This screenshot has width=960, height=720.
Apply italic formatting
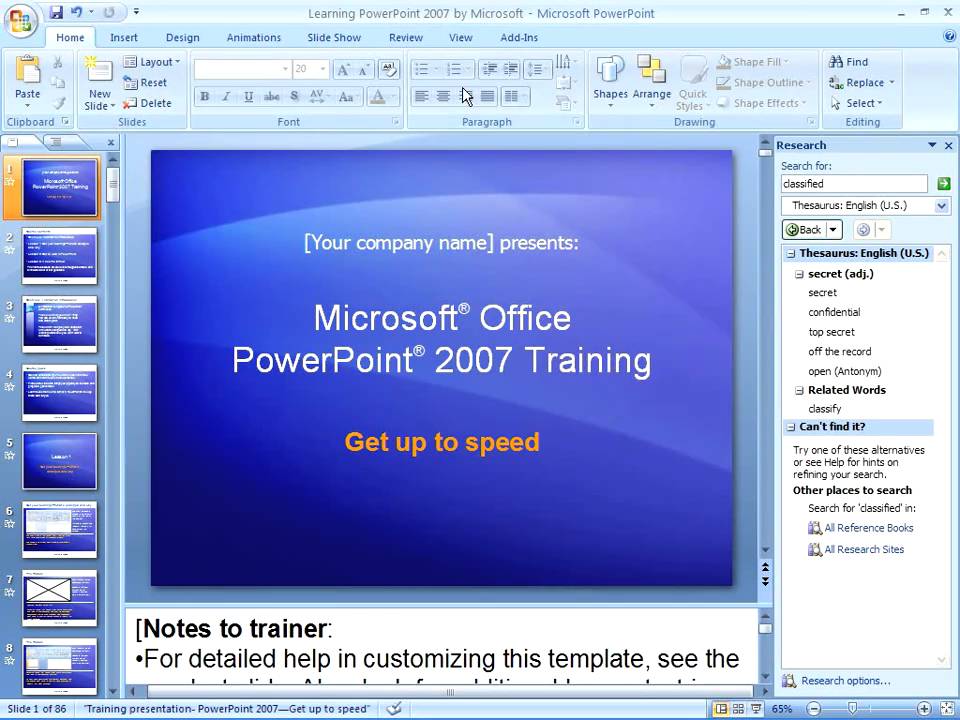coord(227,96)
